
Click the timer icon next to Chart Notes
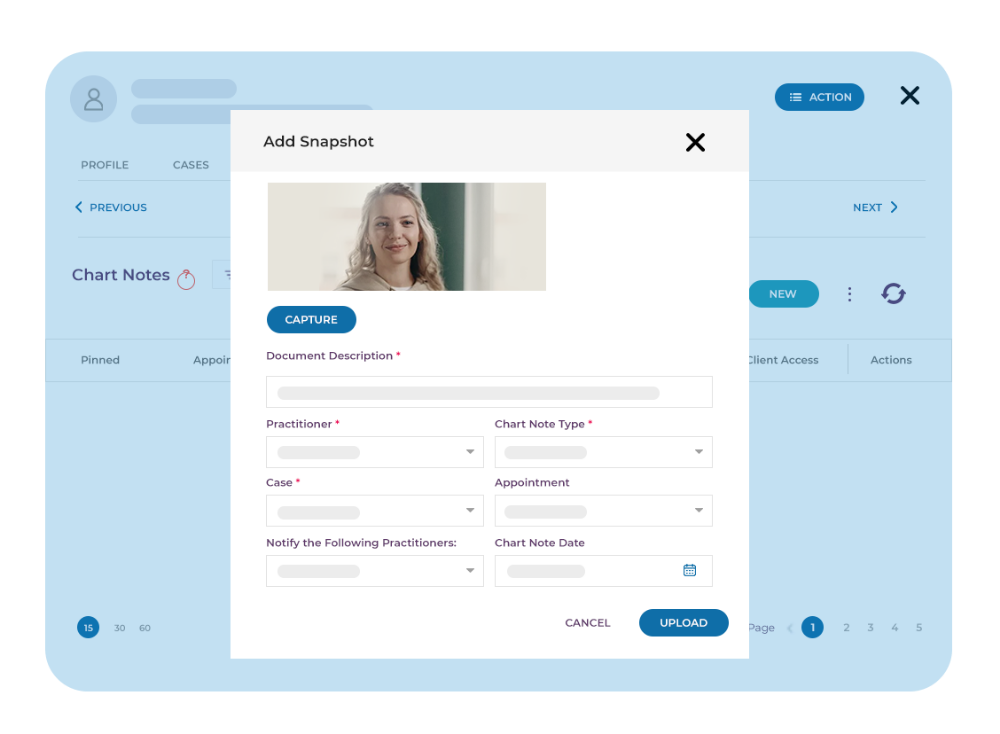click(186, 280)
